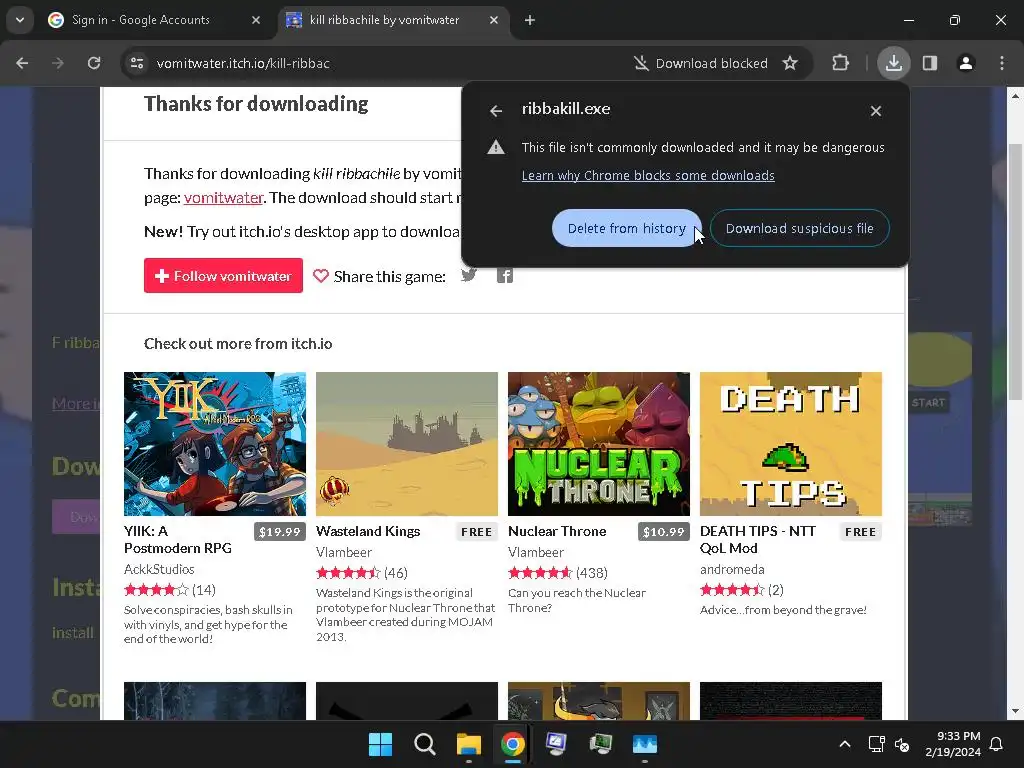Open the Windows Start menu
Image resolution: width=1024 pixels, height=768 pixels.
tap(380, 744)
